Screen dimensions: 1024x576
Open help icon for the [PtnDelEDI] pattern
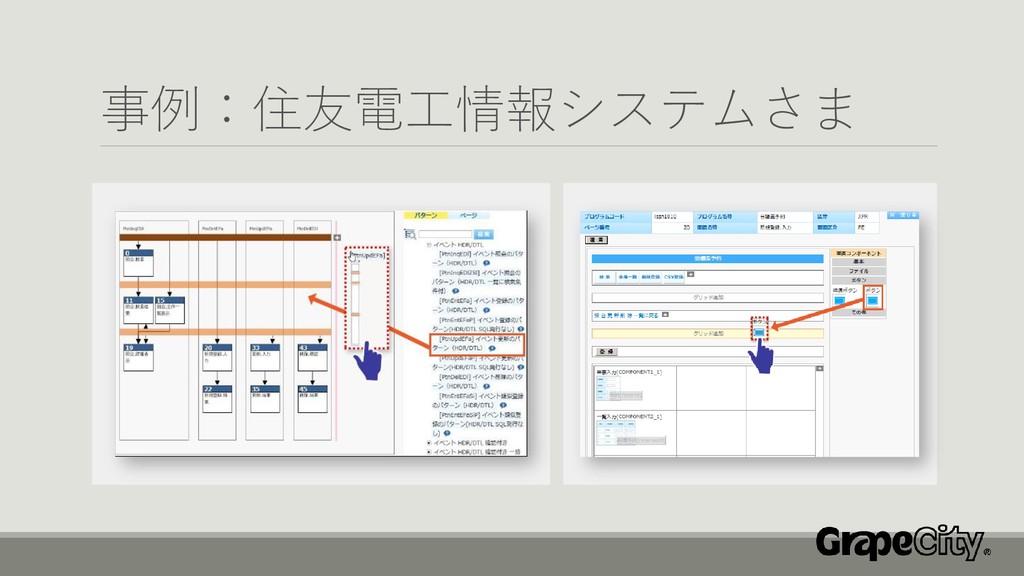[x=486, y=387]
